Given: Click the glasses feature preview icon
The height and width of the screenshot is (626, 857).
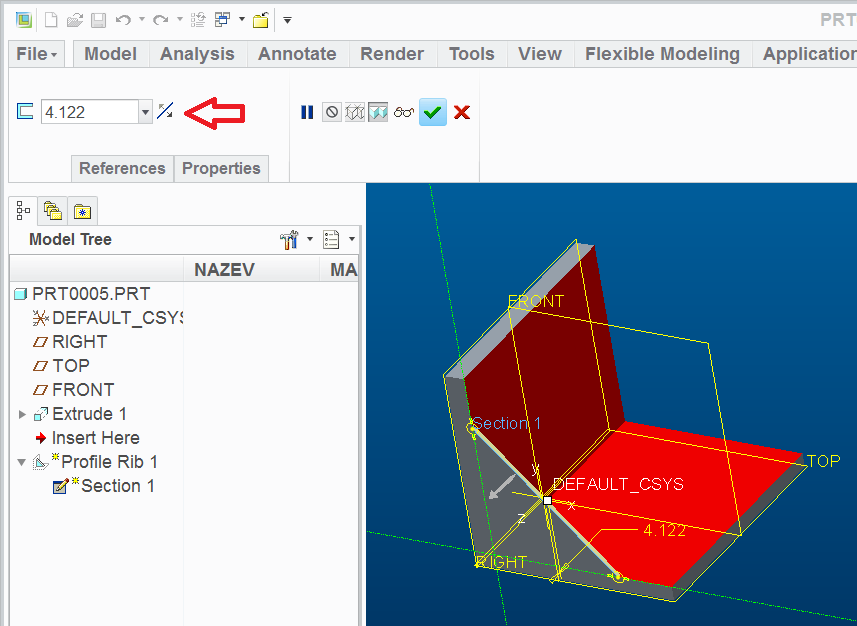Looking at the screenshot, I should coord(404,113).
